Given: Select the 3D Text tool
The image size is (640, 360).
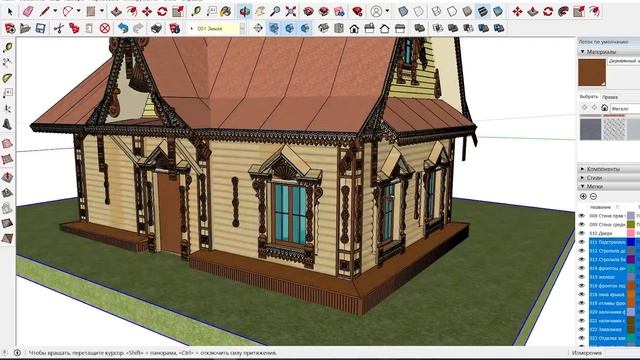Looking at the screenshot, I should click(7, 124).
